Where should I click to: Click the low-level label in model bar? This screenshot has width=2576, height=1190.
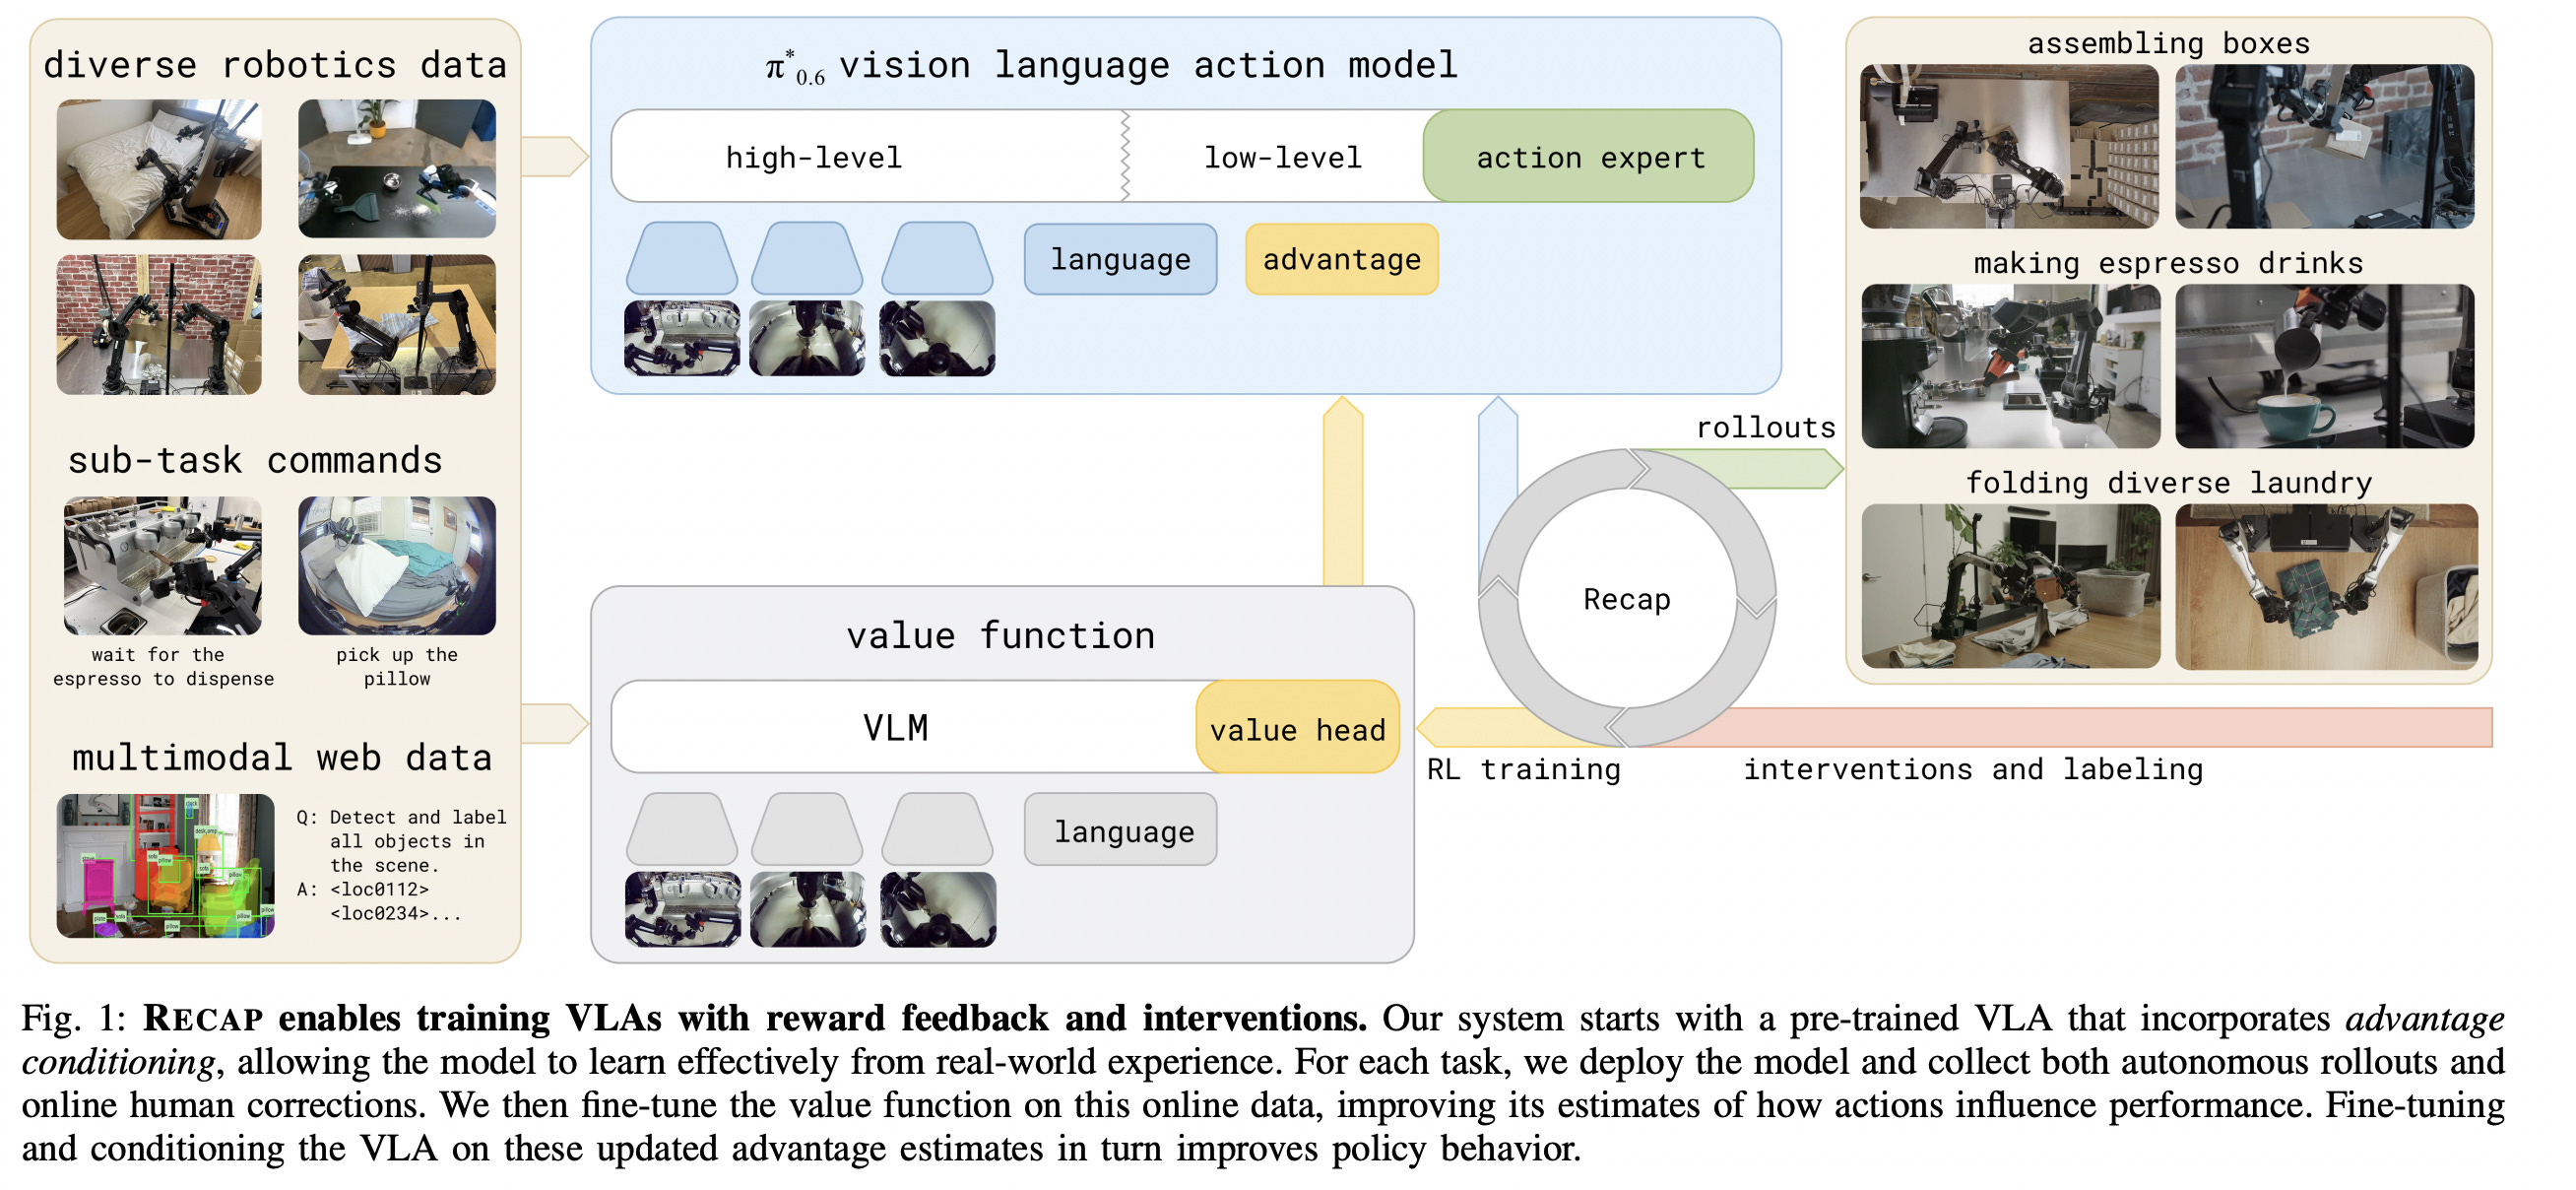coord(1282,157)
